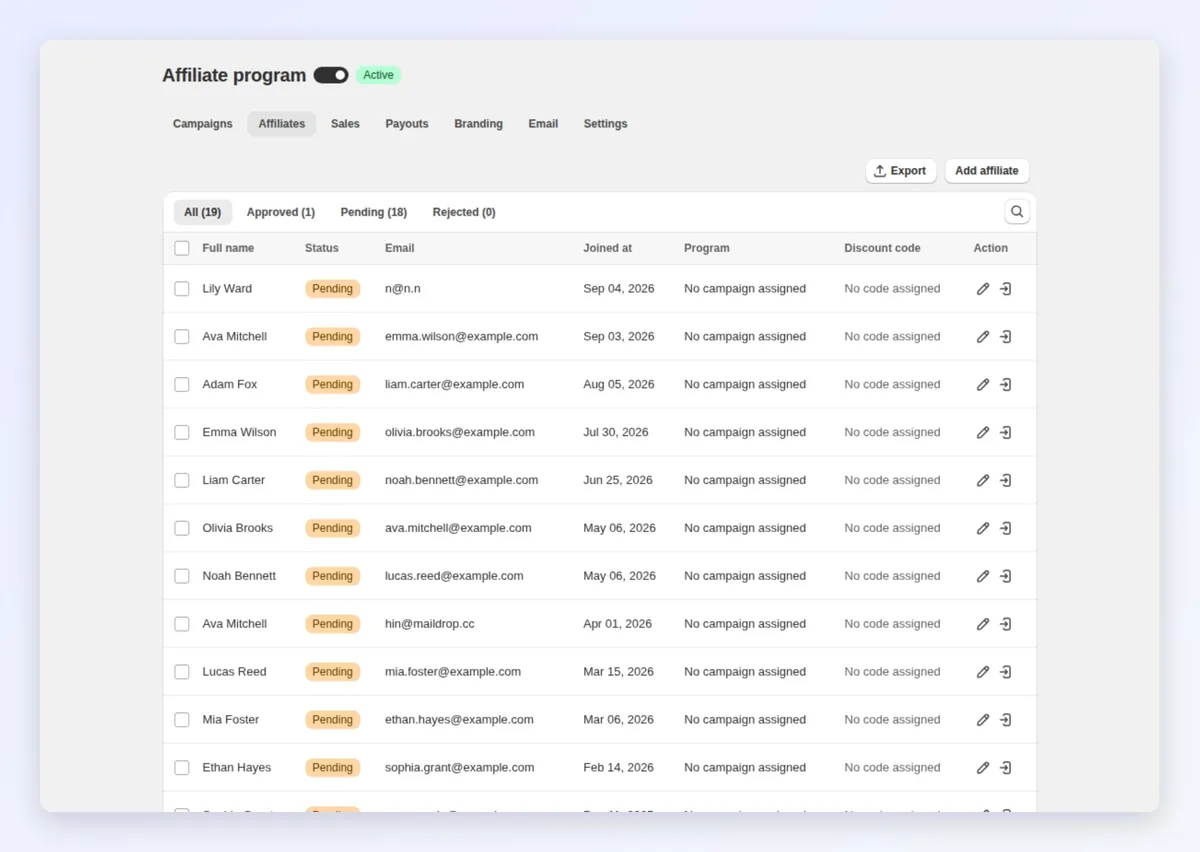The image size is (1200, 852).
Task: Select the Olivia Brooks row checkbox
Action: (x=182, y=528)
